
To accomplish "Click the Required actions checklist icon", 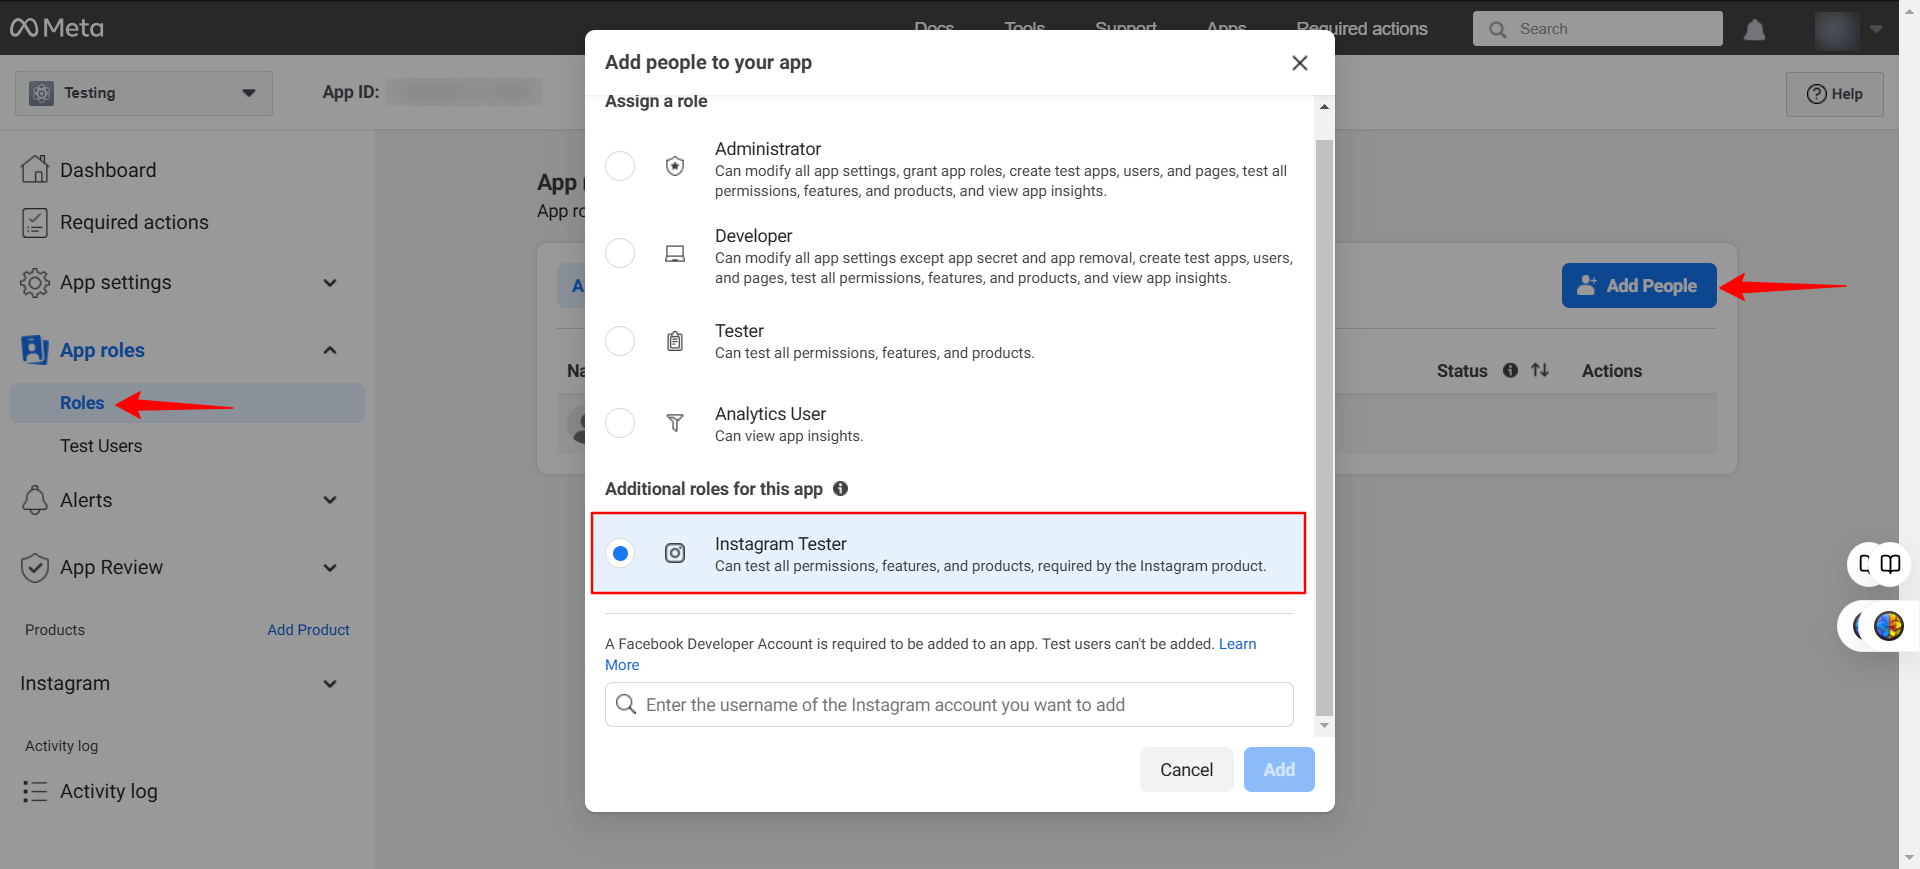I will tap(35, 223).
